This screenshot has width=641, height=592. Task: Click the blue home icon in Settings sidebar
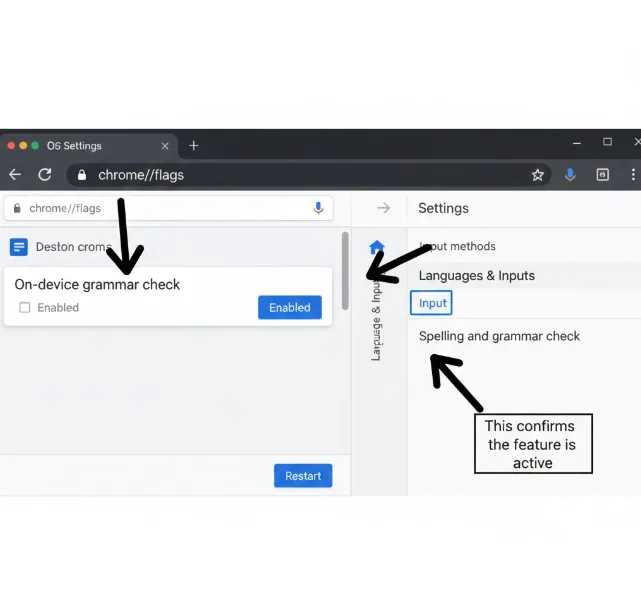coord(377,247)
